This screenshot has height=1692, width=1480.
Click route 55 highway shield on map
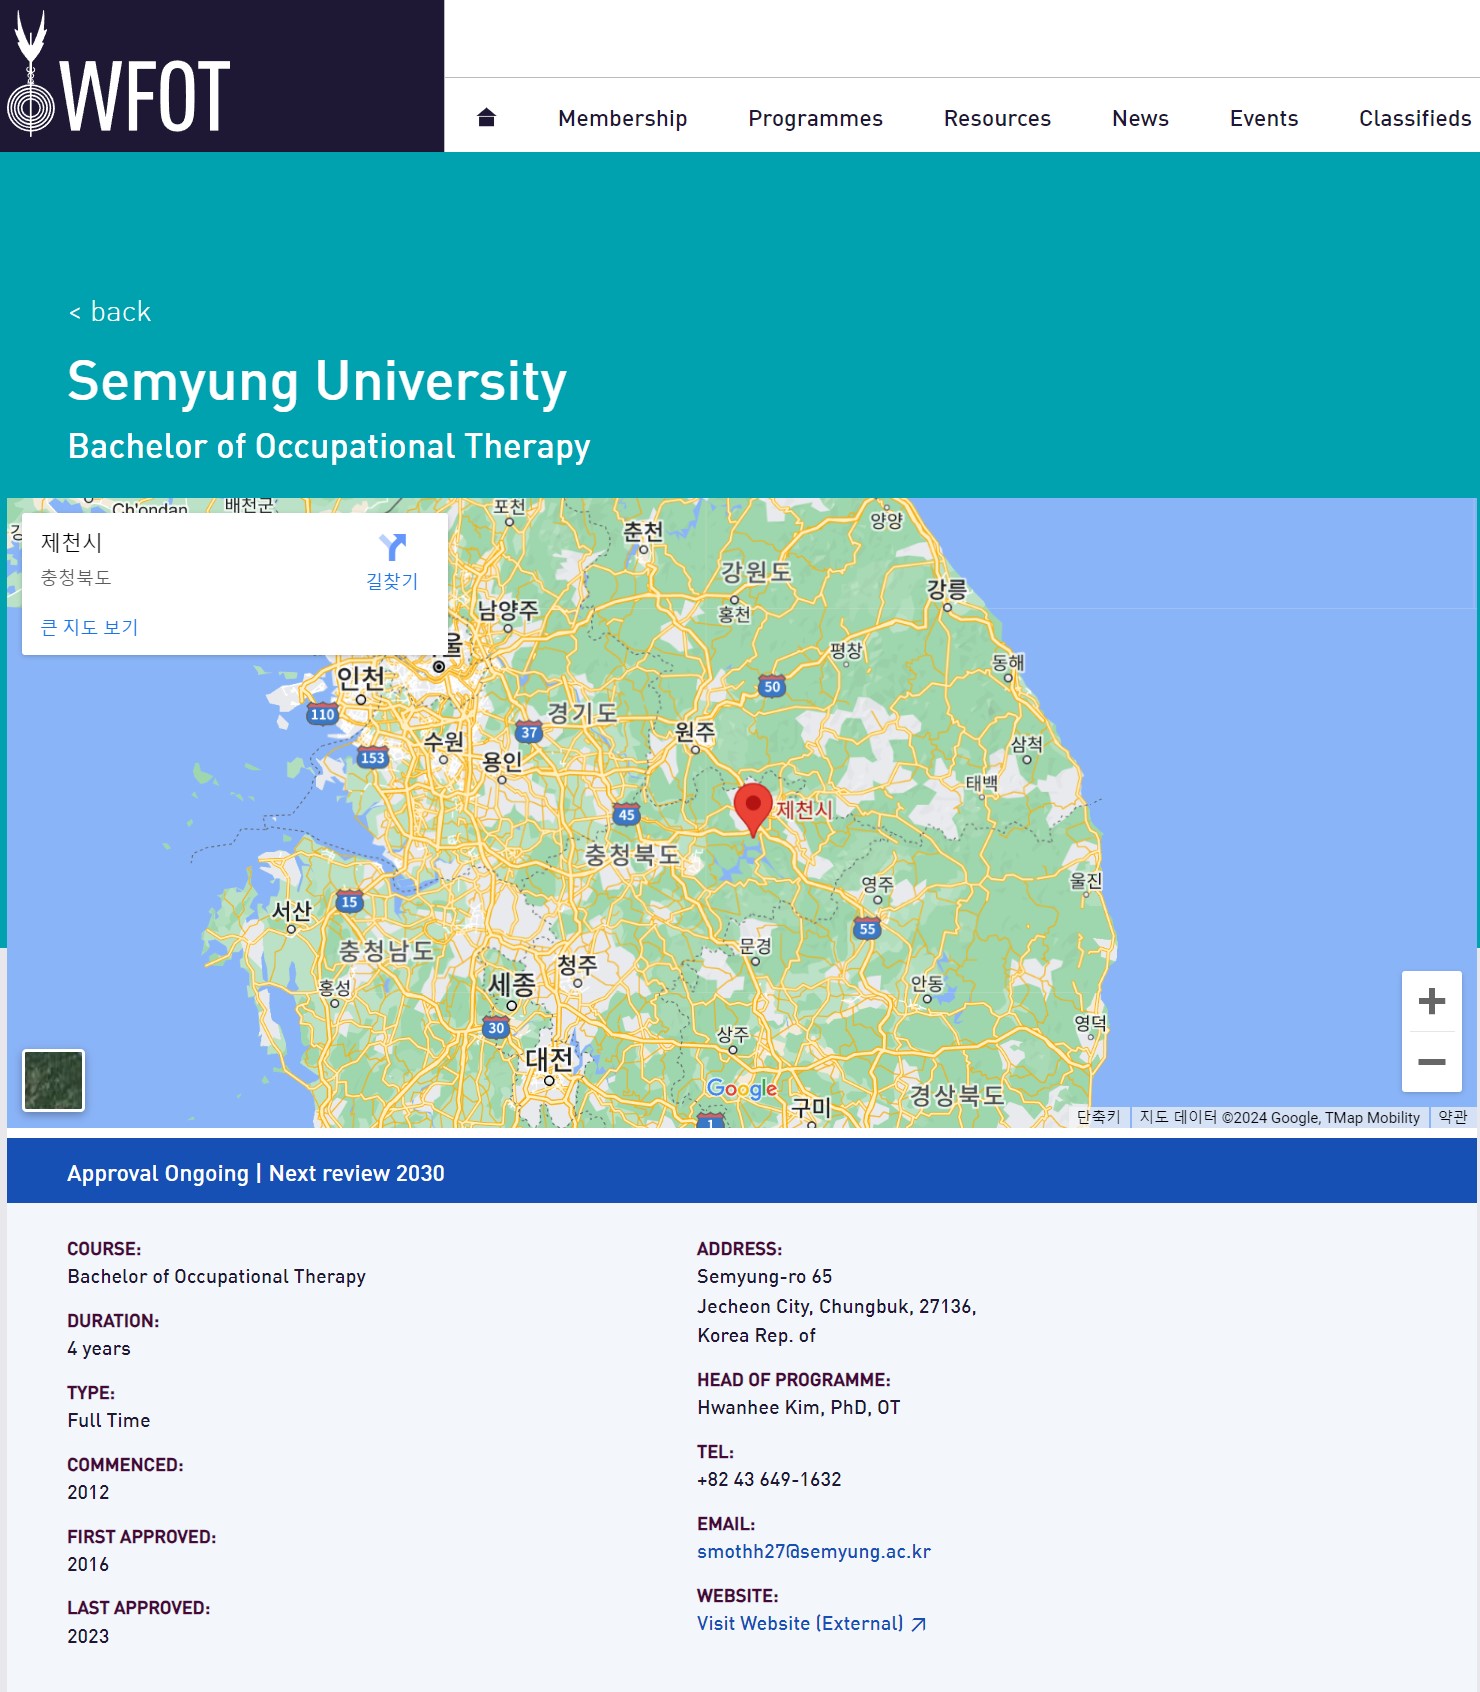tap(867, 928)
